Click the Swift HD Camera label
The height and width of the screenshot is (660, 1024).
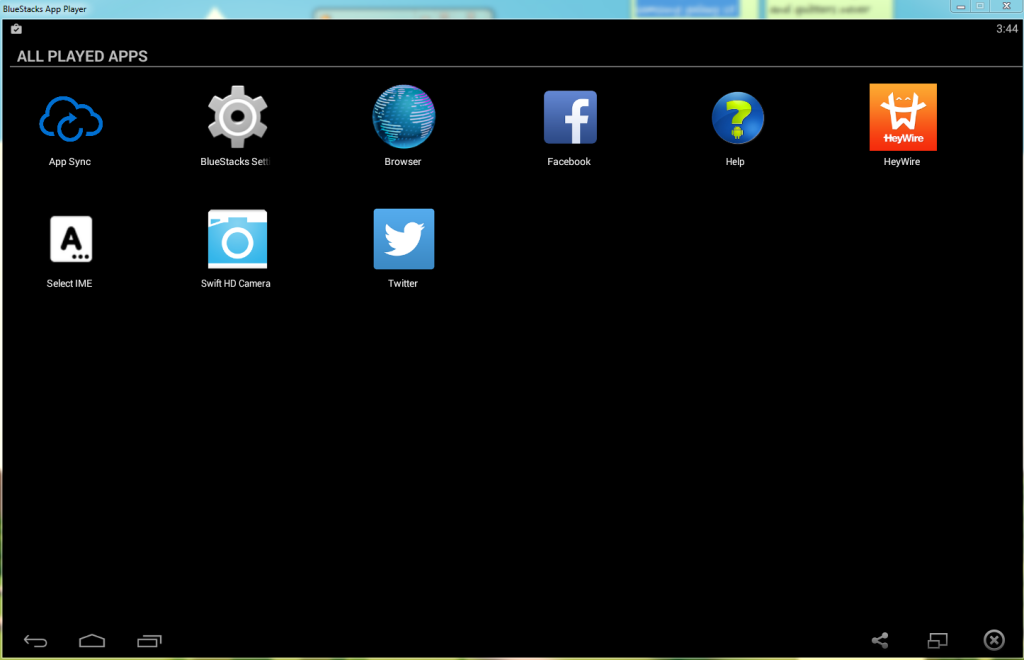point(236,283)
